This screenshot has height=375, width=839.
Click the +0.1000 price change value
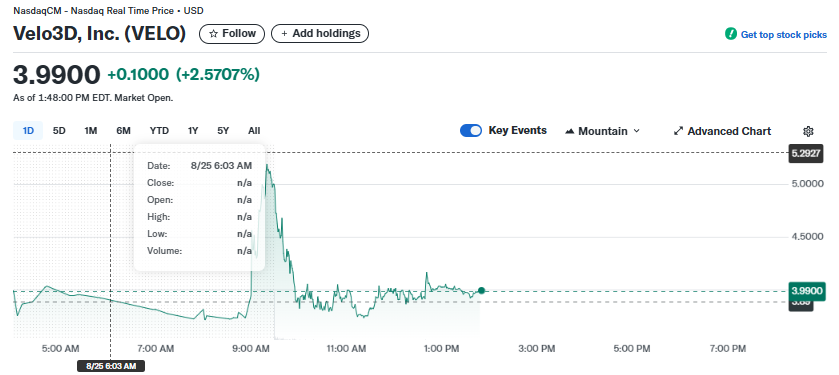138,75
